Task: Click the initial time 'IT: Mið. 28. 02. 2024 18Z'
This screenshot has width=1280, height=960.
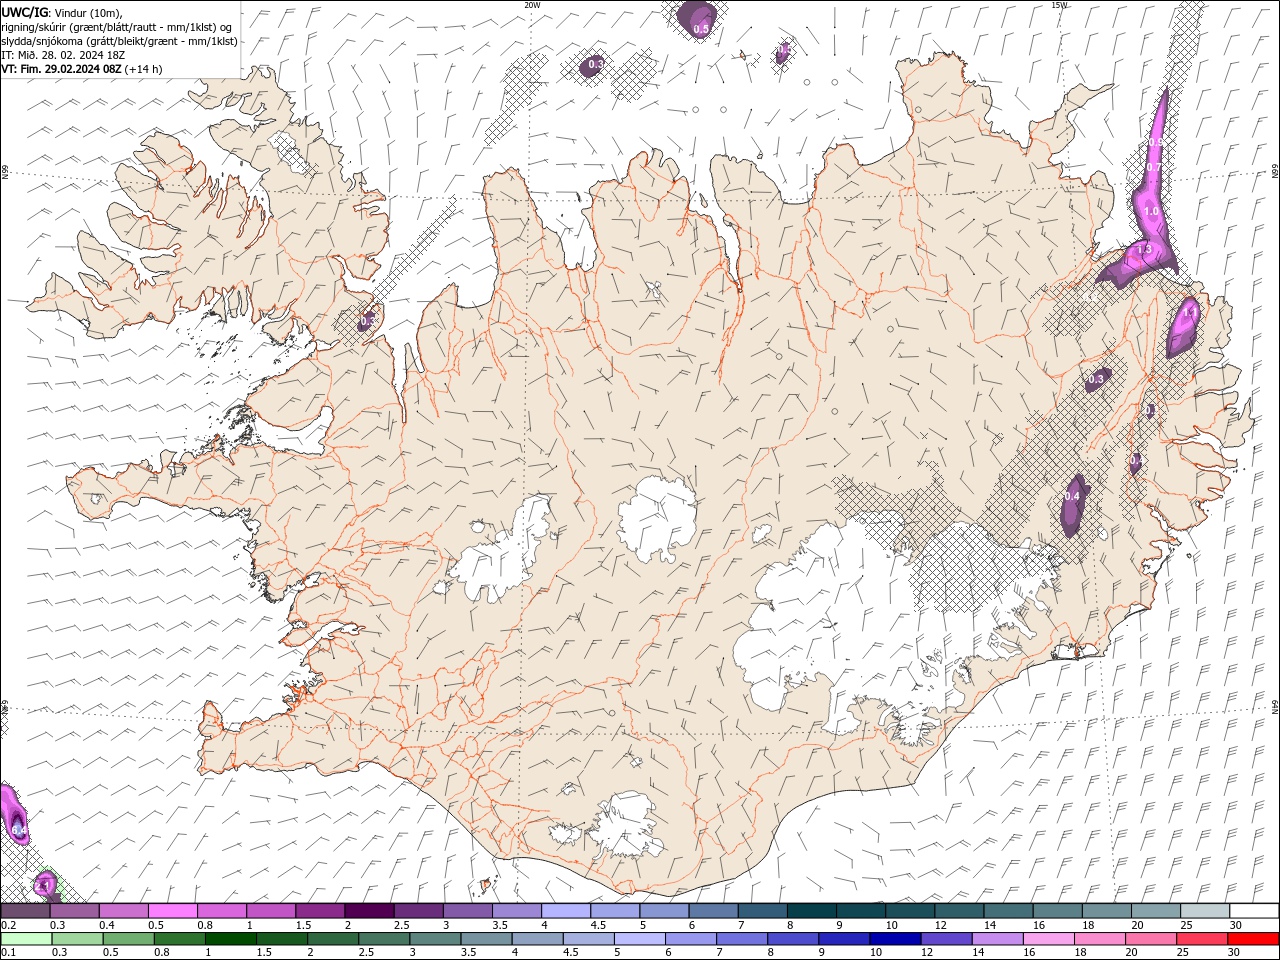Action: coord(62,55)
